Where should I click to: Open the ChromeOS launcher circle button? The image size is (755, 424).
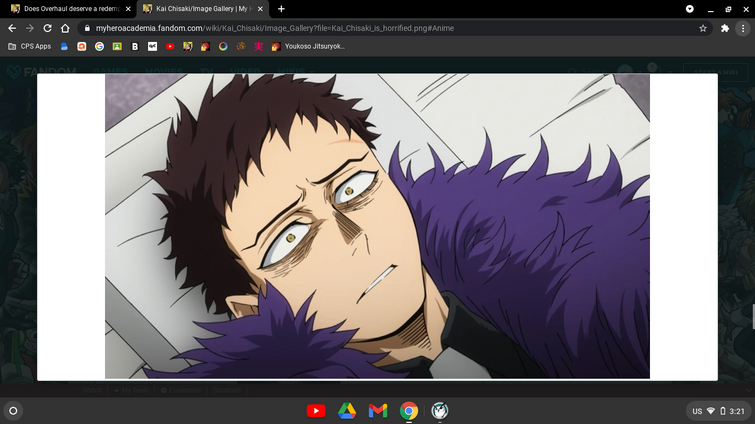pos(13,411)
